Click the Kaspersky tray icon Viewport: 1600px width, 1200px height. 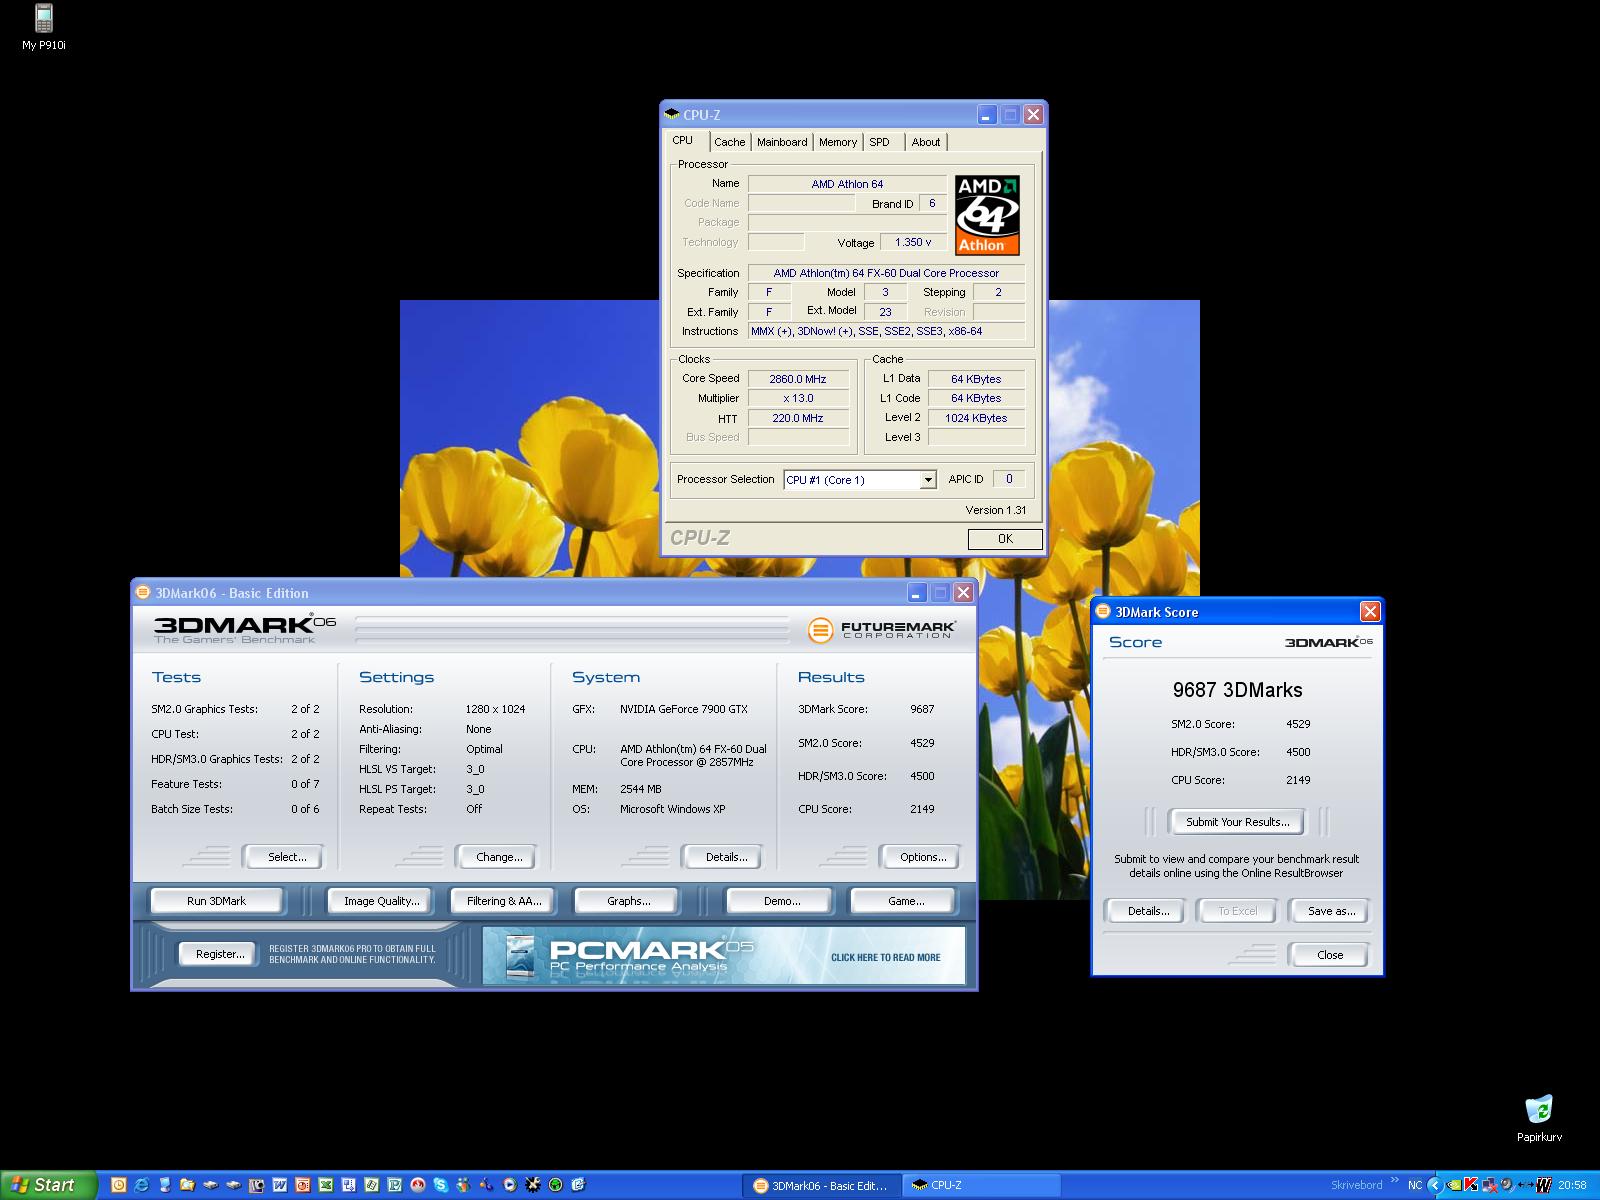(1470, 1185)
